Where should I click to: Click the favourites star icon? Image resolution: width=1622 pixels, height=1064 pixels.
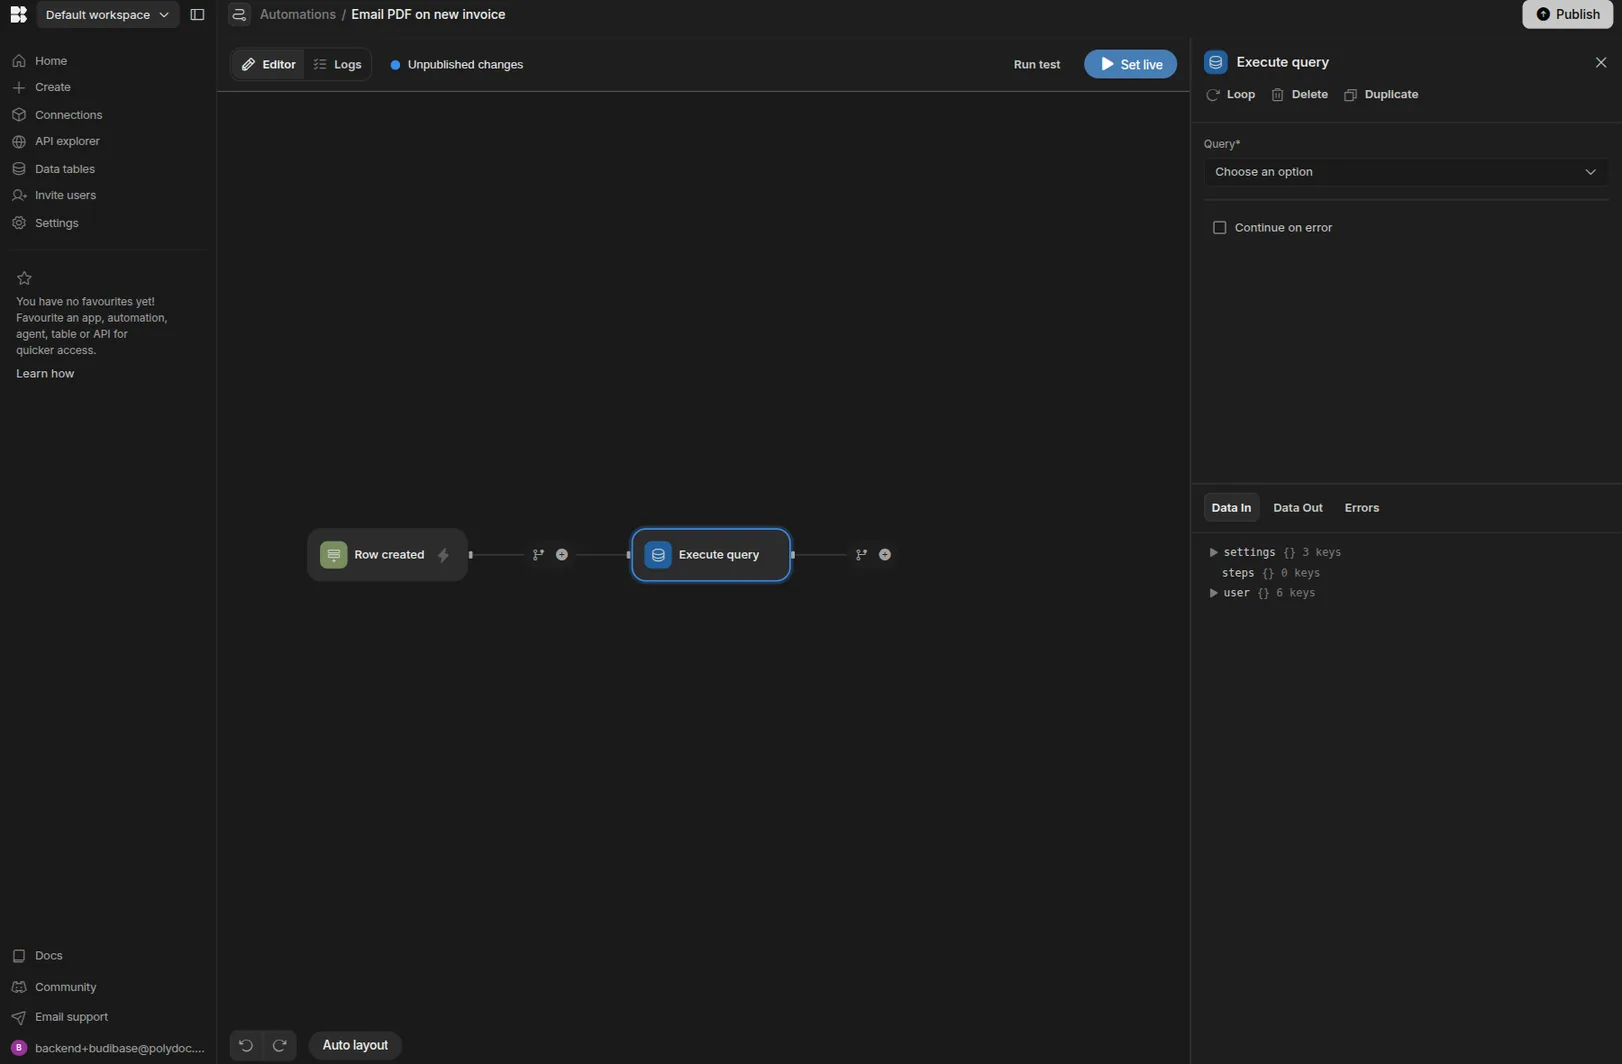coord(24,278)
